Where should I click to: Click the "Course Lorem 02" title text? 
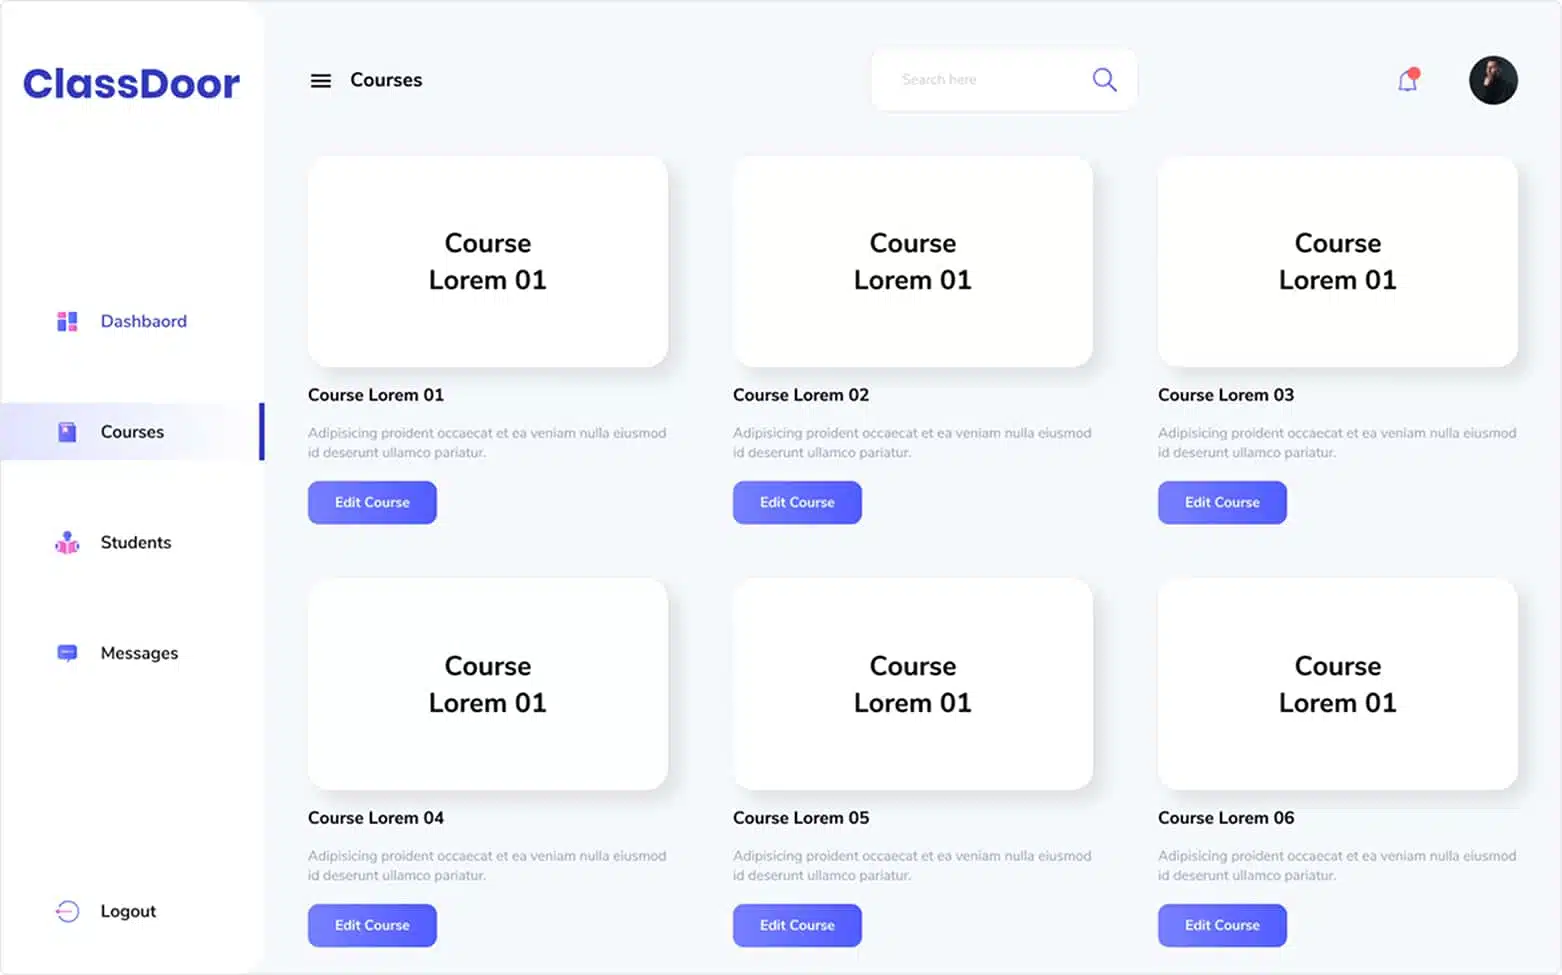pyautogui.click(x=801, y=395)
